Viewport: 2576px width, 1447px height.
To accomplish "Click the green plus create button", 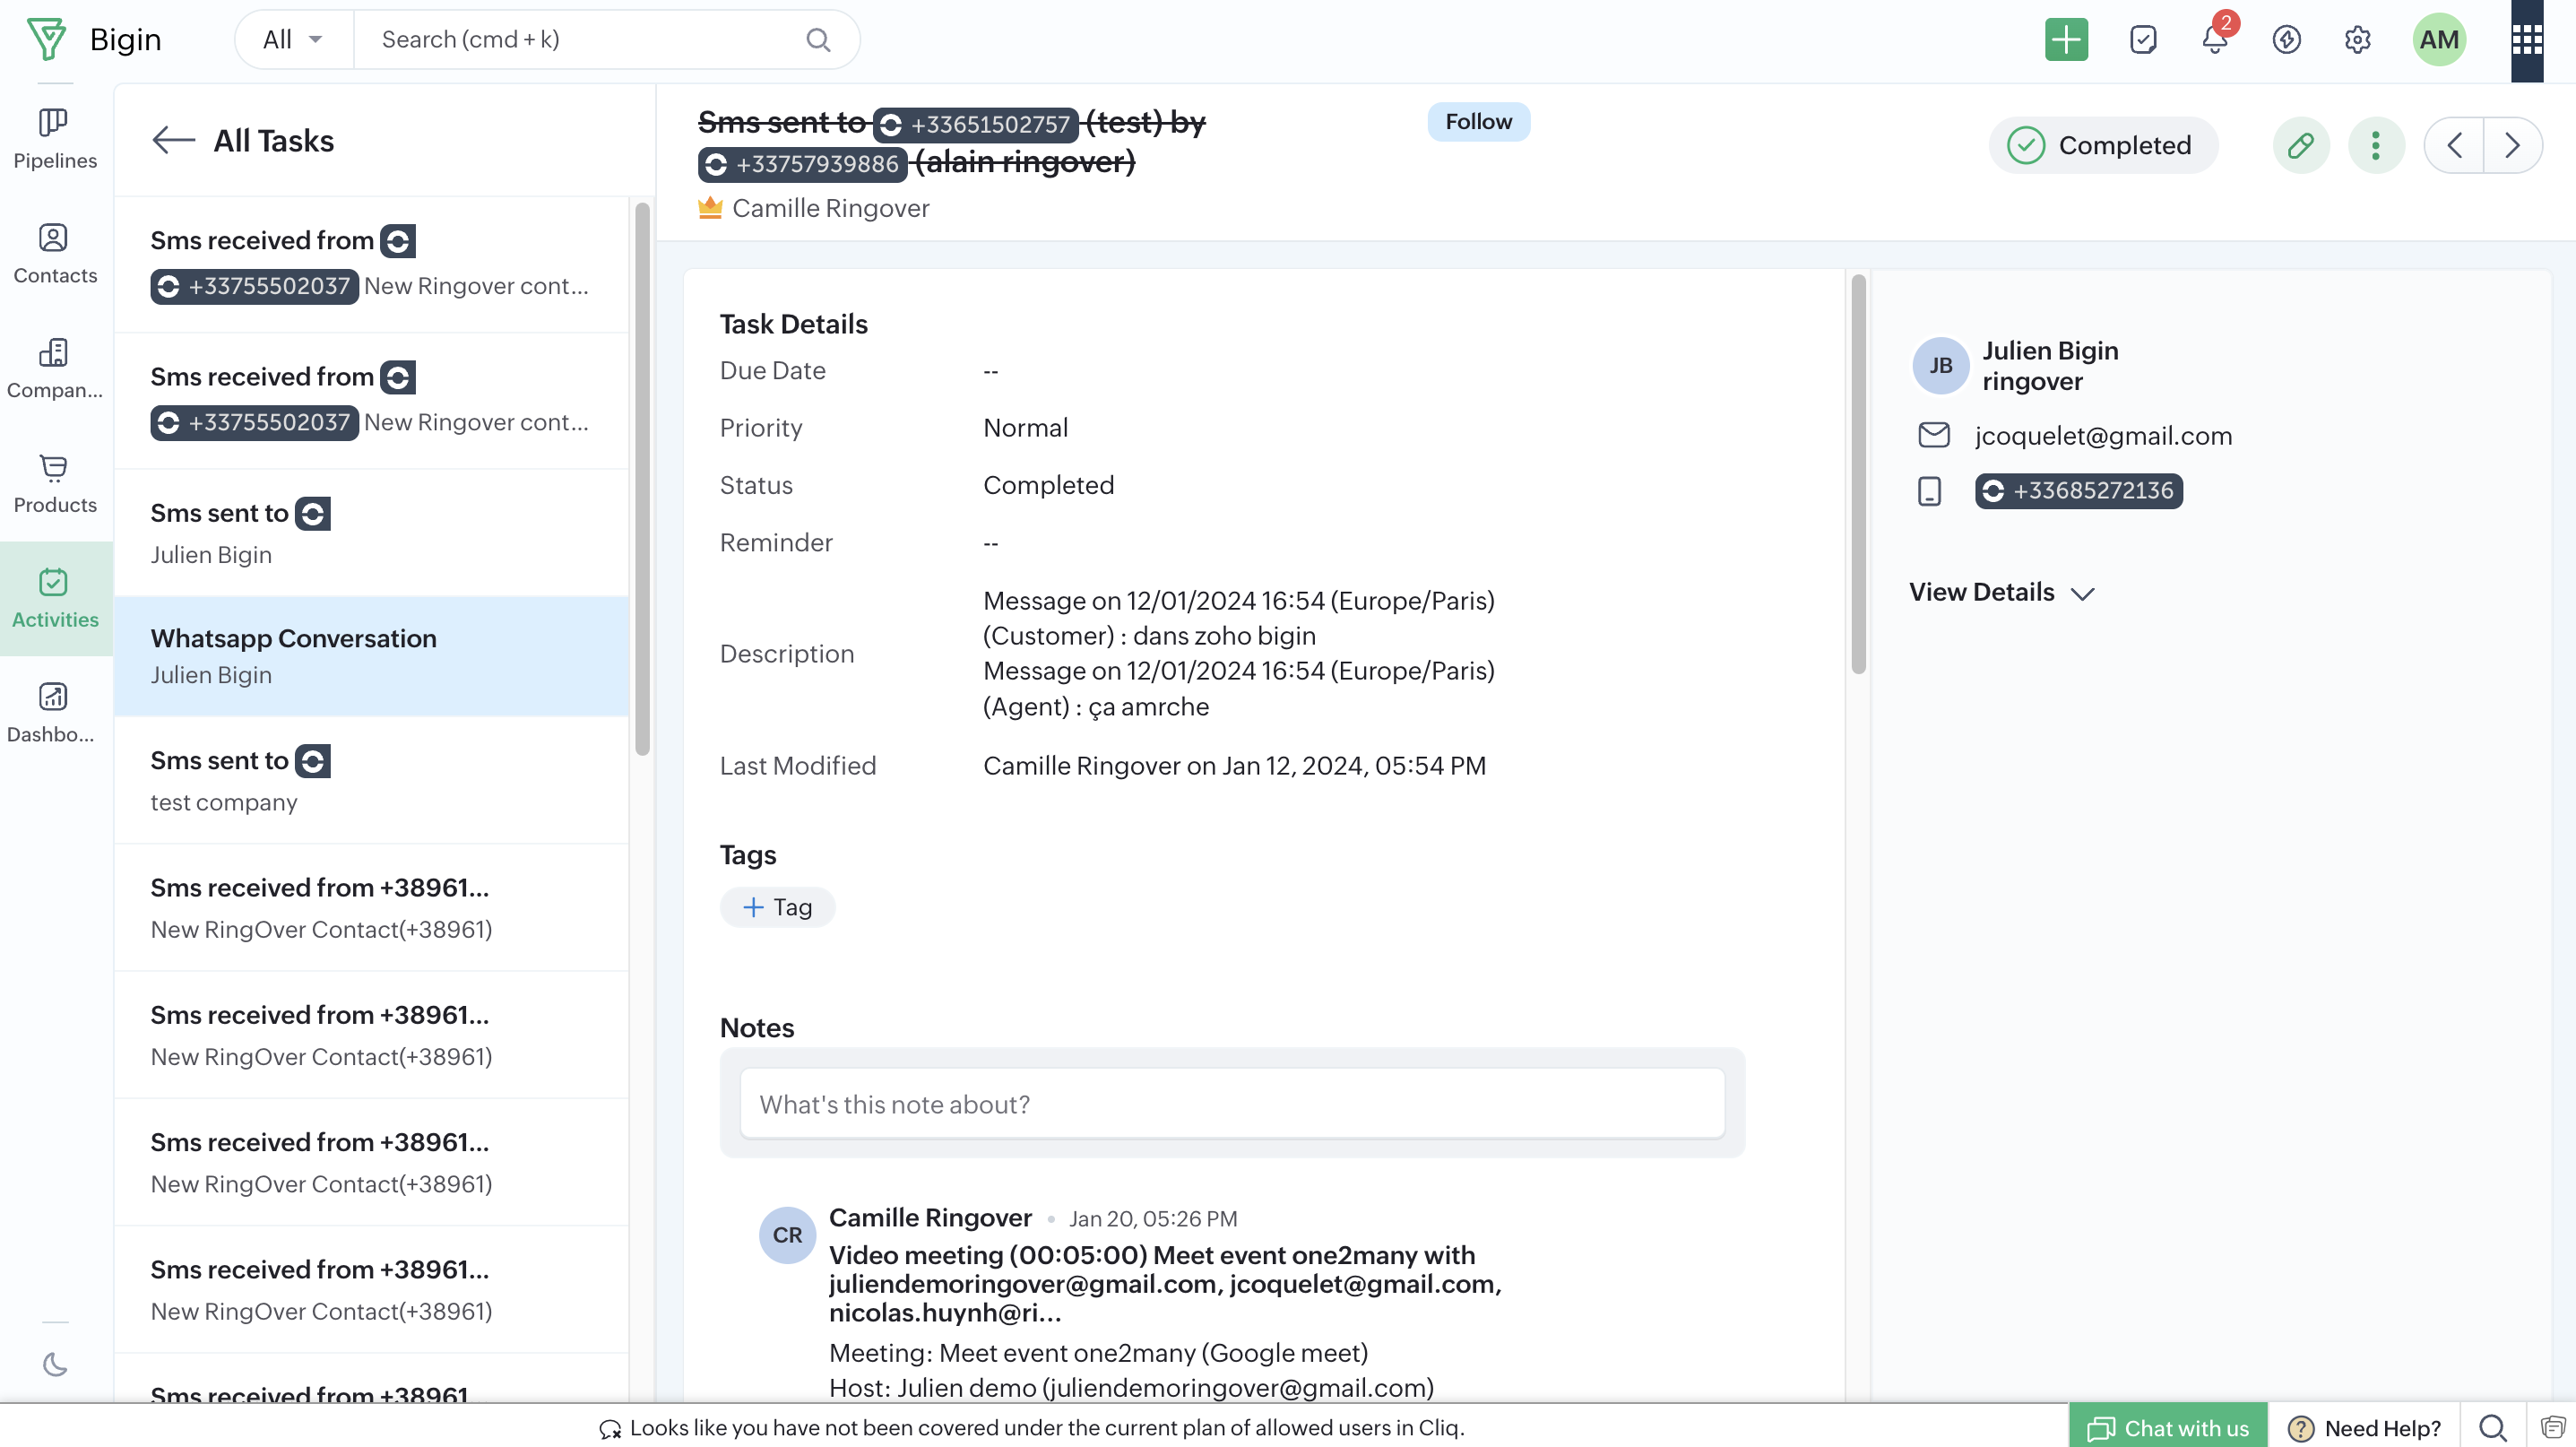I will pos(2065,40).
